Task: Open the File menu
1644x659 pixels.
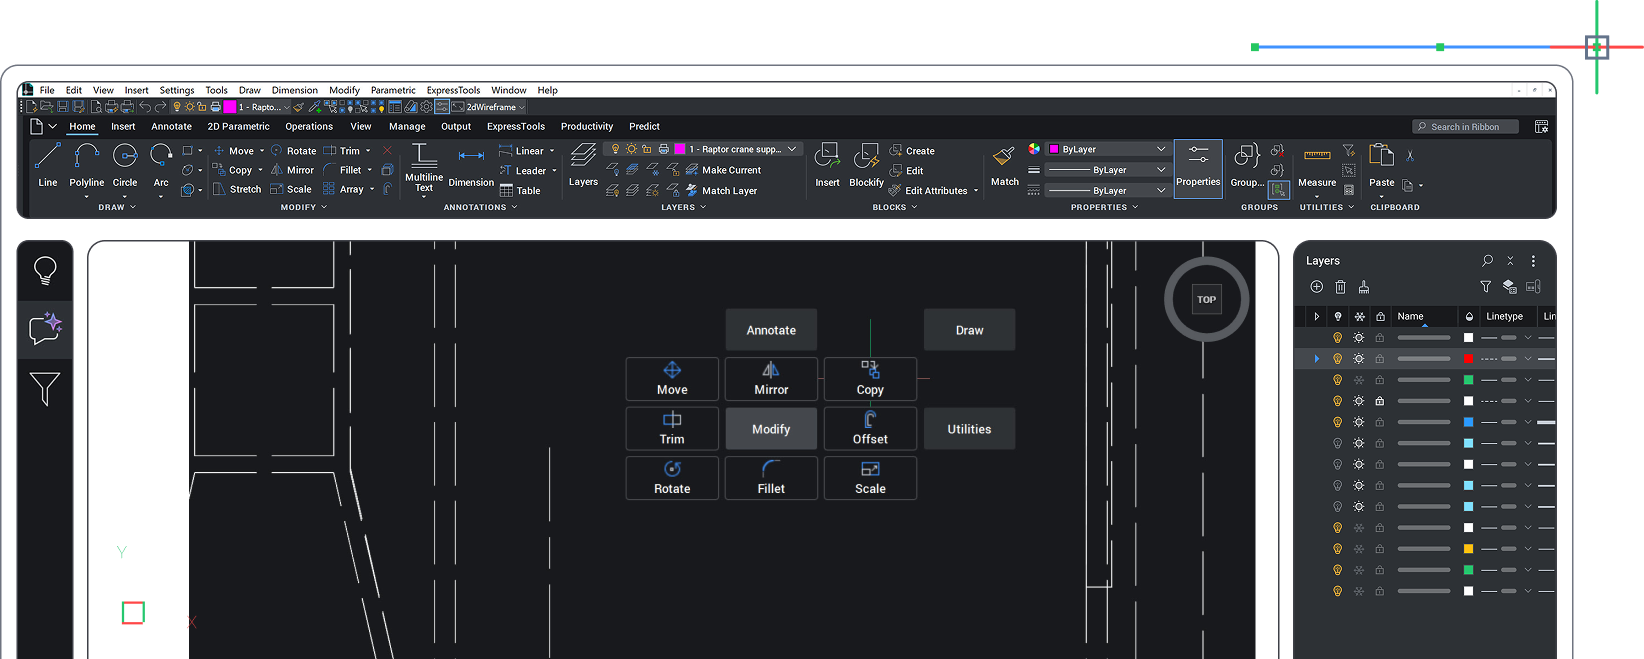Action: 47,90
